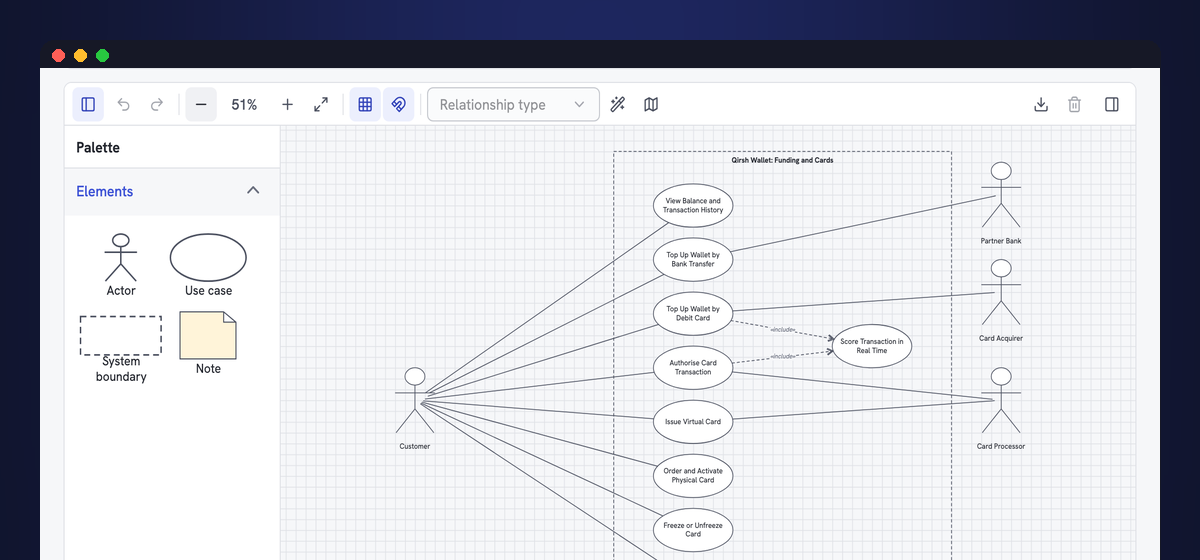Select the Actor palette element
The width and height of the screenshot is (1200, 560).
(x=121, y=265)
